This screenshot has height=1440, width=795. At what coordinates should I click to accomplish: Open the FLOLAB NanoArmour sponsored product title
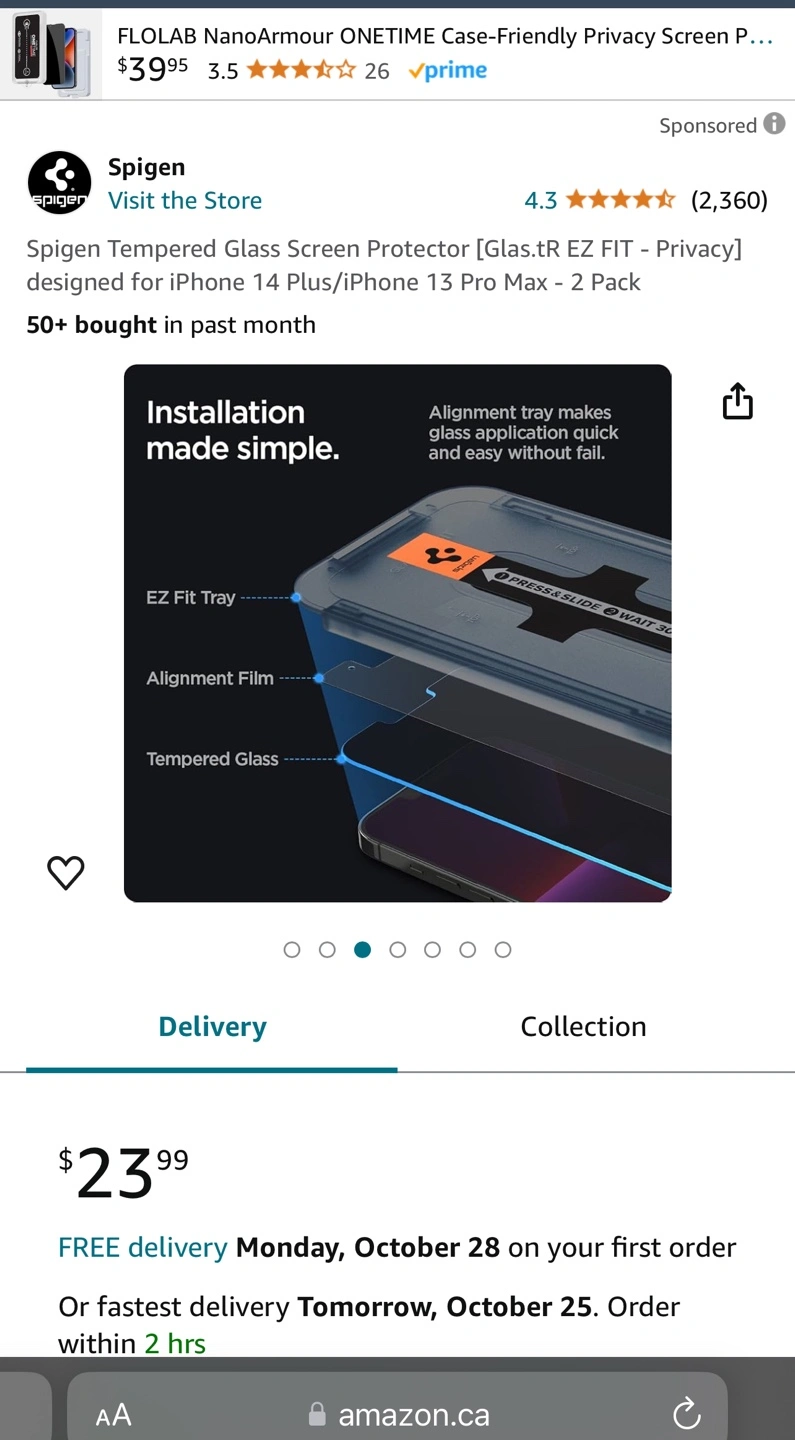pyautogui.click(x=445, y=37)
